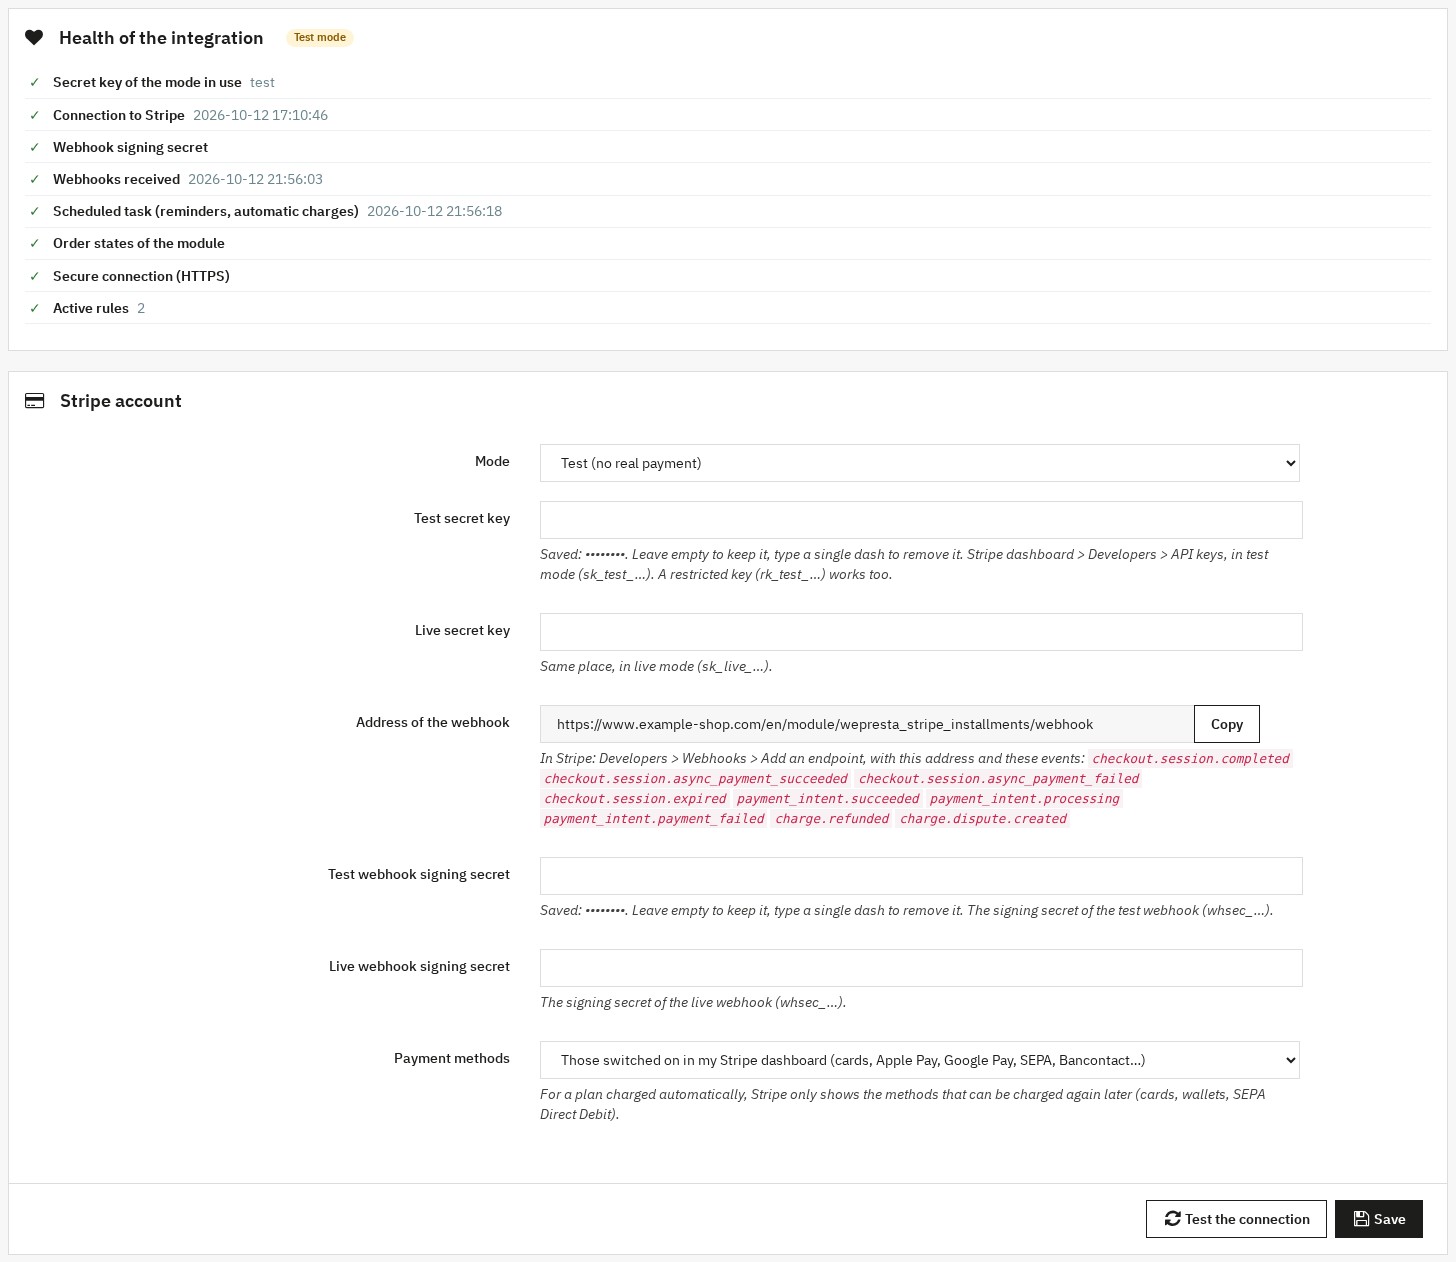Click the checkmark next to Scheduled task
The width and height of the screenshot is (1456, 1262).
[35, 211]
